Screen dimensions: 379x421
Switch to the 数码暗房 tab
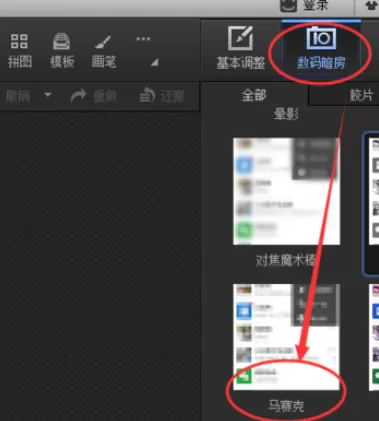coord(321,48)
